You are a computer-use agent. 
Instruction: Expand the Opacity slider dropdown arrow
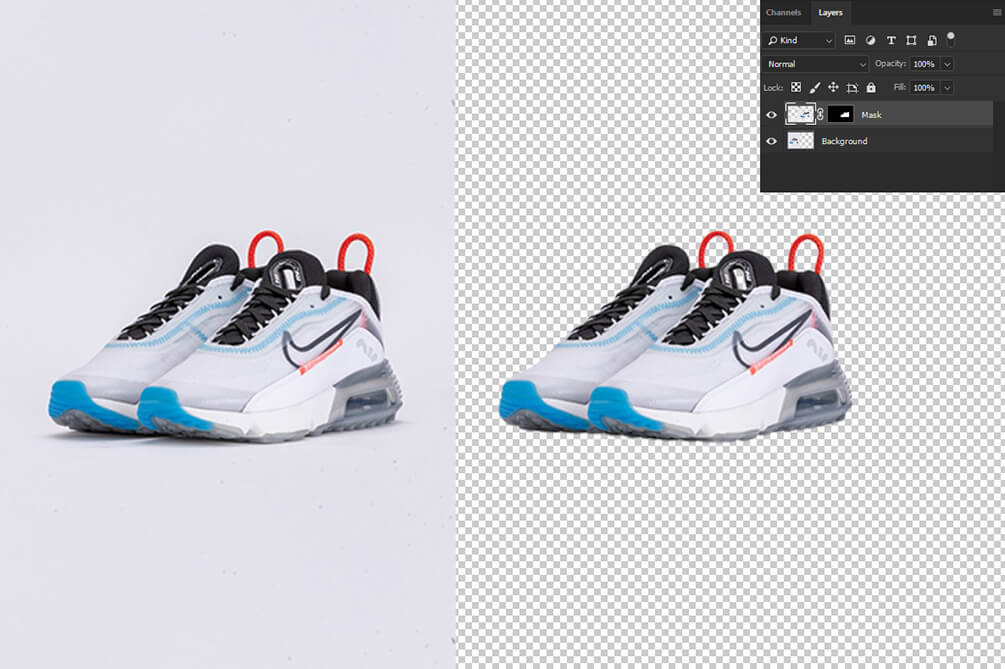click(947, 64)
